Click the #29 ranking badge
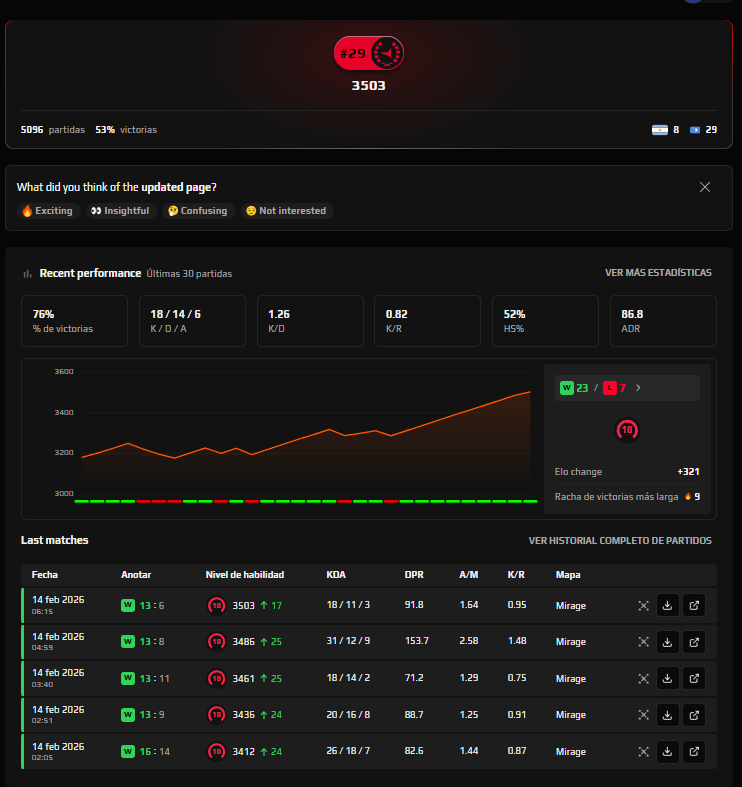 pos(368,53)
